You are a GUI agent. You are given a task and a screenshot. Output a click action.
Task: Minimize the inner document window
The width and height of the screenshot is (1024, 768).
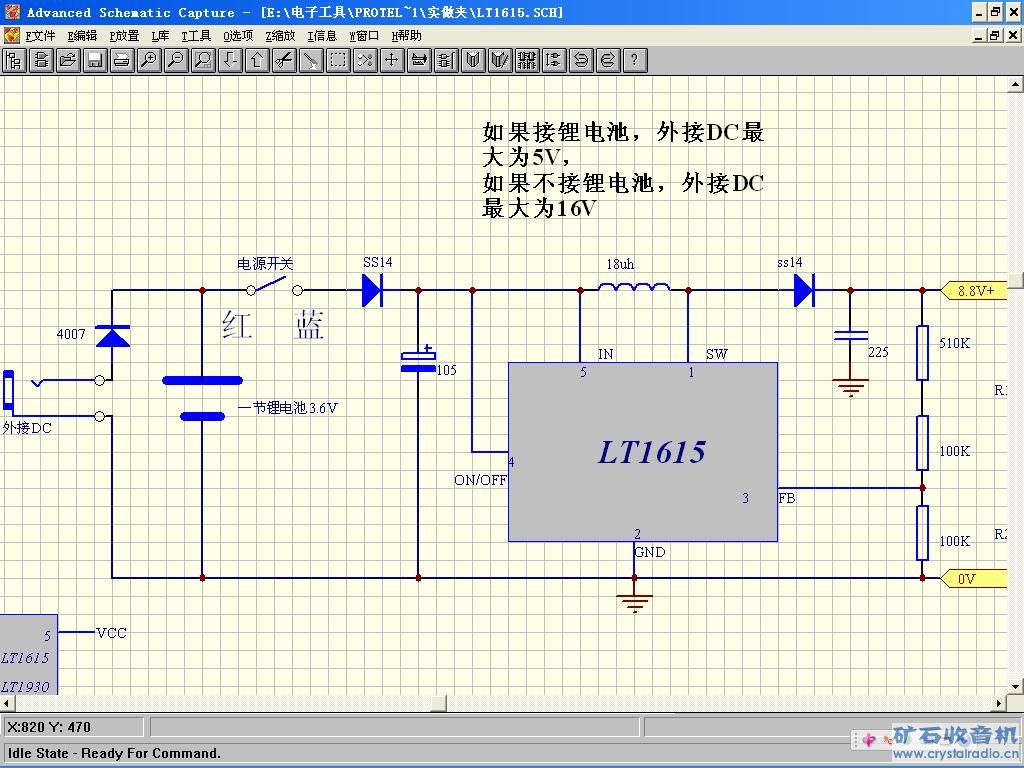pos(978,35)
